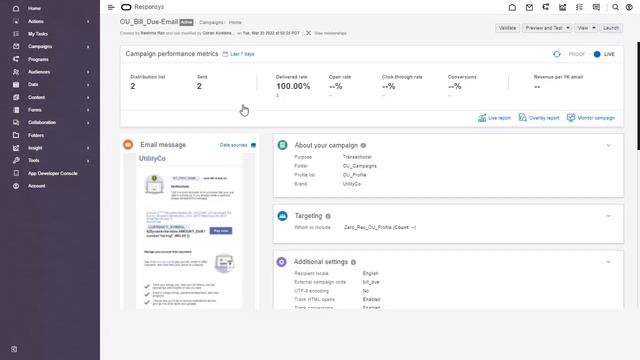Click the Delivered rate value 100.00%
640x360 pixels.
tap(293, 86)
